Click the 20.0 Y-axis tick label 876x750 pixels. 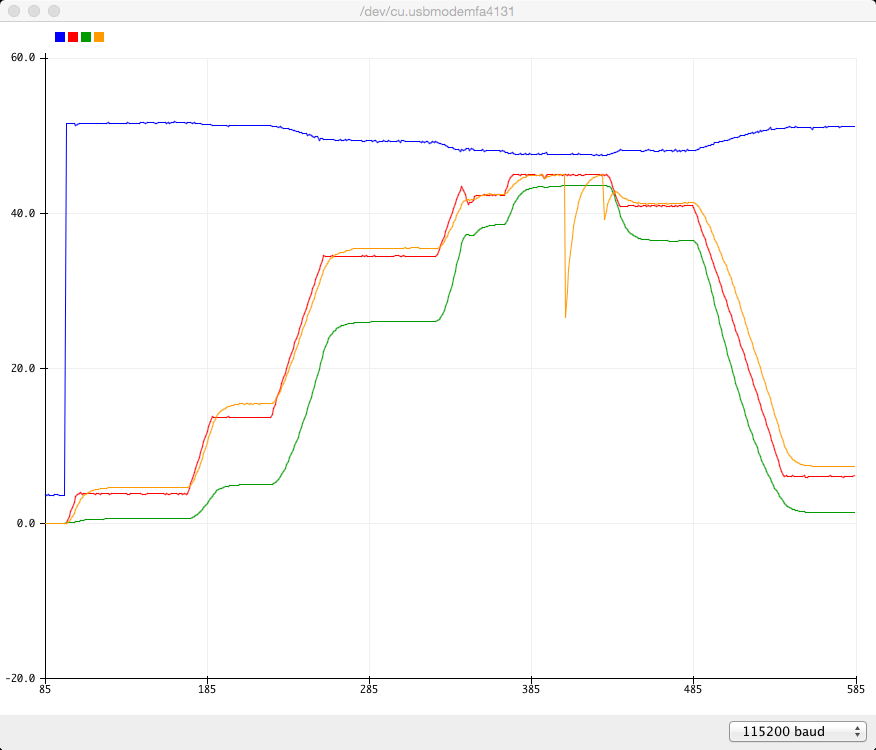23,368
